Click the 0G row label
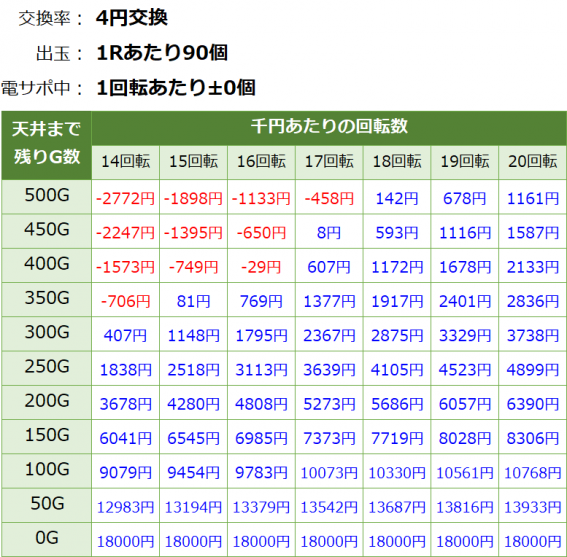 click(46, 539)
